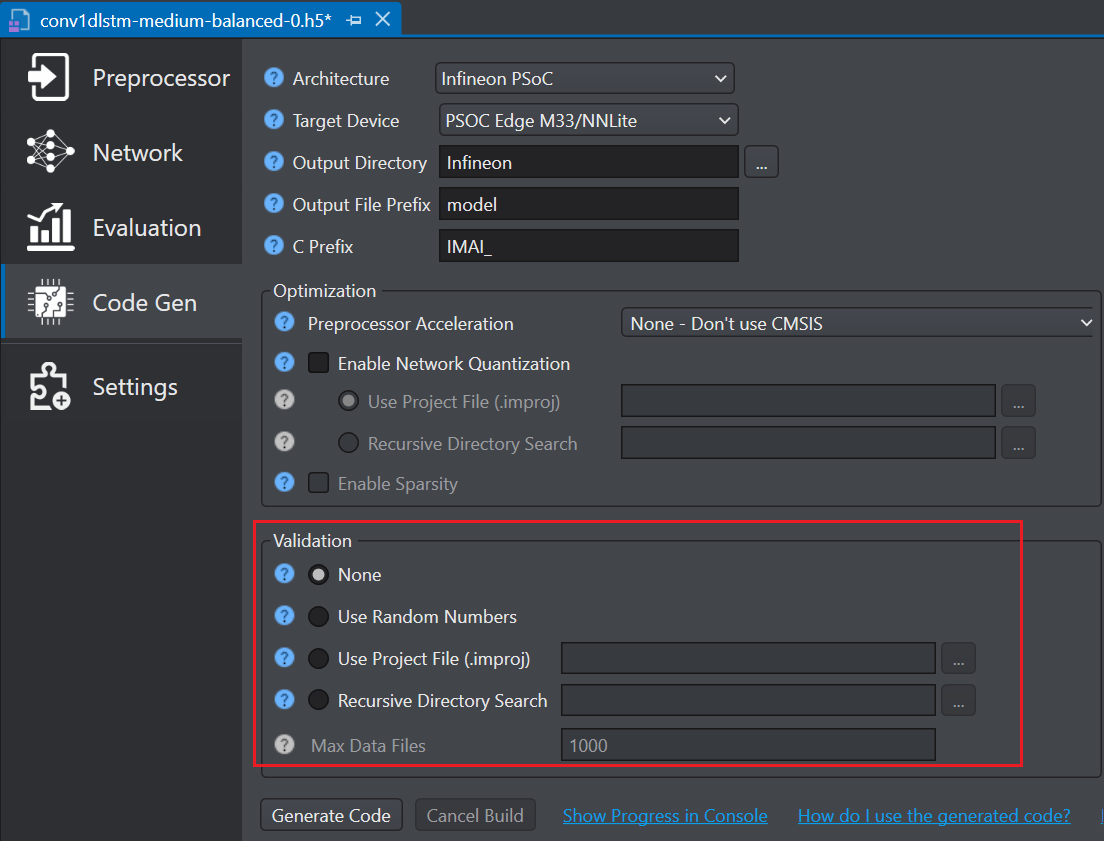This screenshot has height=841, width=1104.
Task: Click the Optimization recursive directory path field
Action: click(x=808, y=443)
